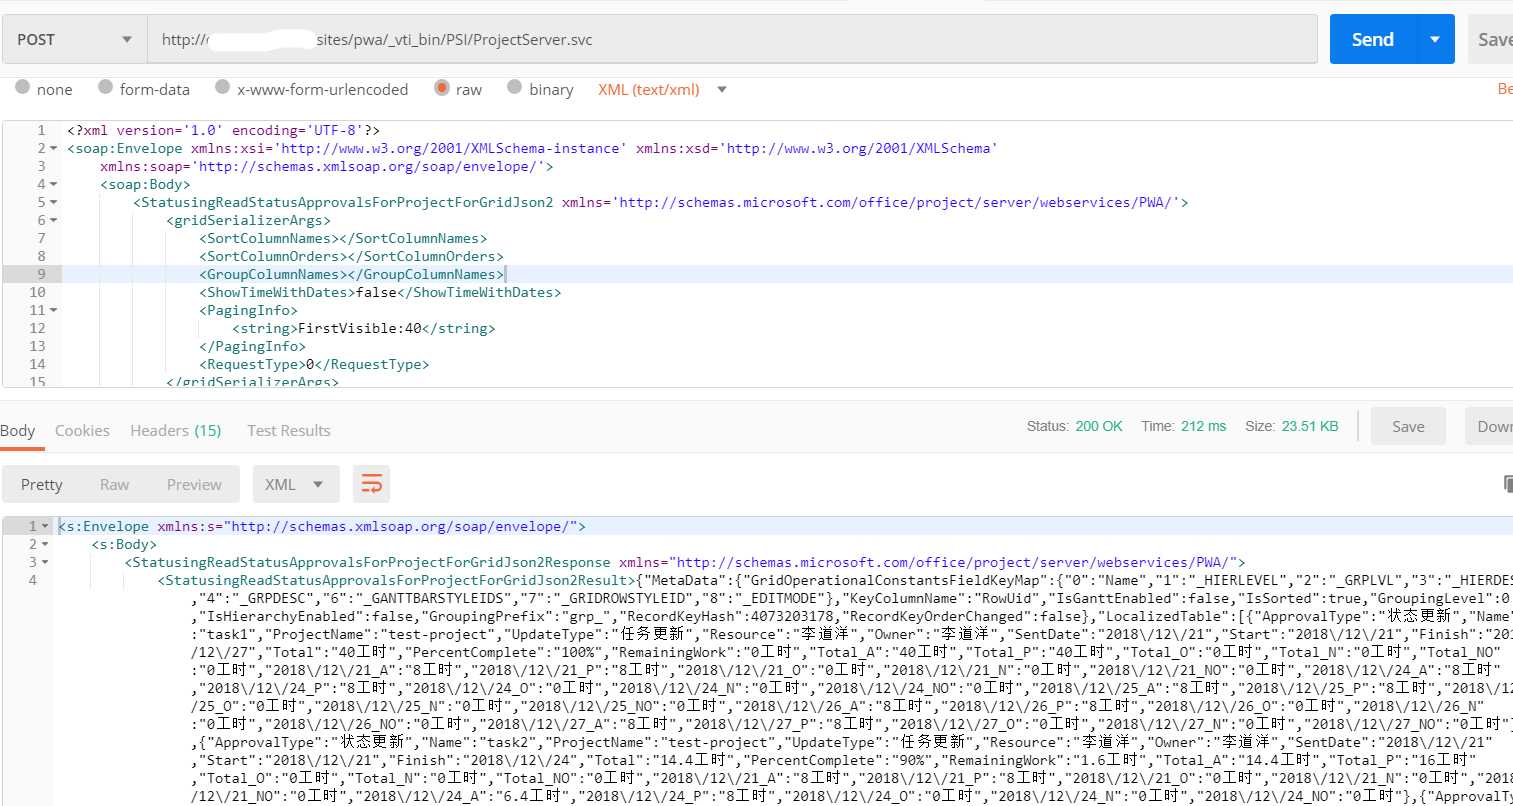Click the 23.51 KB response size
Viewport: 1513px width, 806px height.
pos(1310,426)
